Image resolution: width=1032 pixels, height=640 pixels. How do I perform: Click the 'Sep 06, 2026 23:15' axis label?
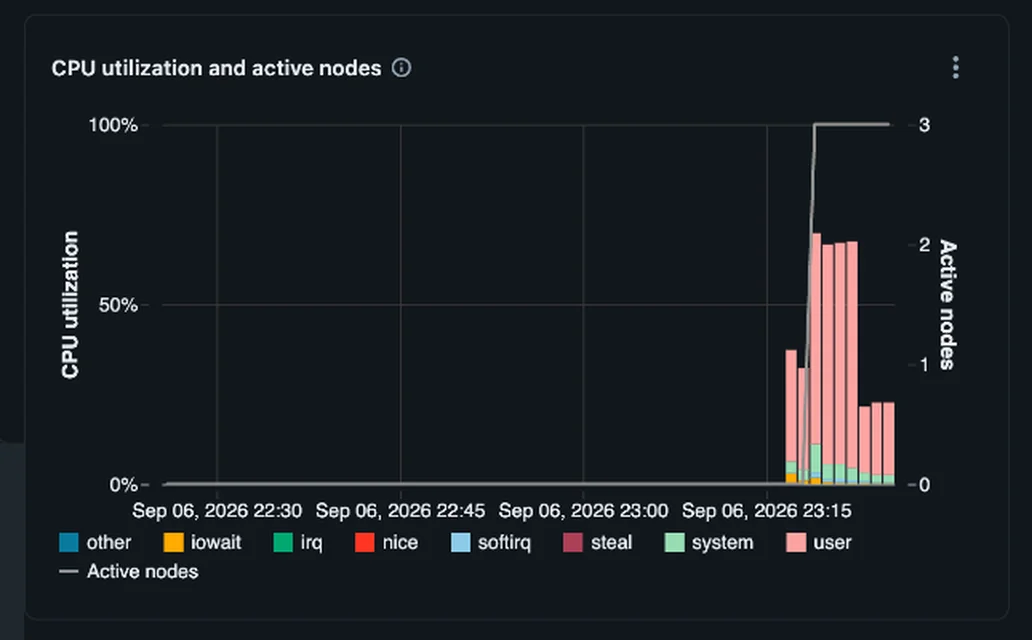(x=767, y=511)
